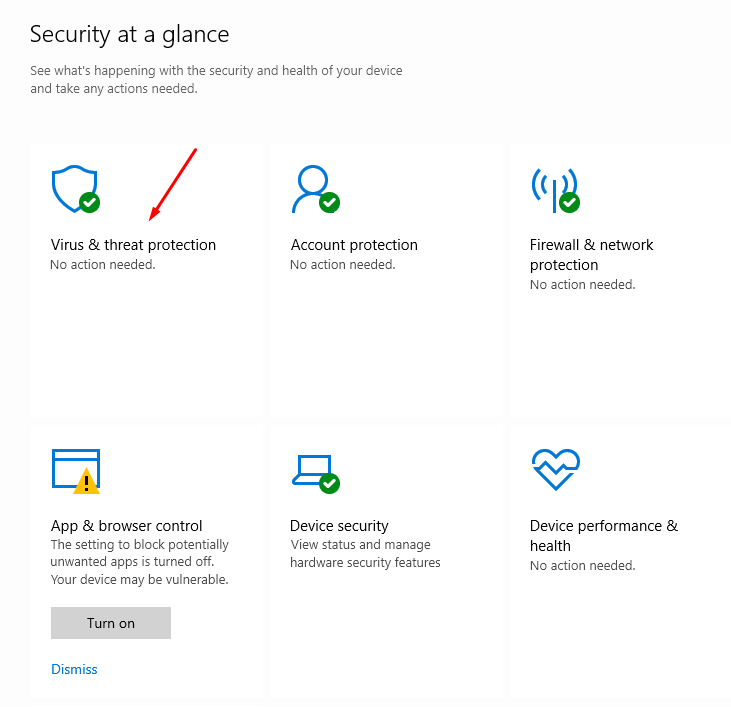Viewport: 731px width, 707px height.
Task: Click the 'Security at a glance' heading
Action: click(x=130, y=35)
